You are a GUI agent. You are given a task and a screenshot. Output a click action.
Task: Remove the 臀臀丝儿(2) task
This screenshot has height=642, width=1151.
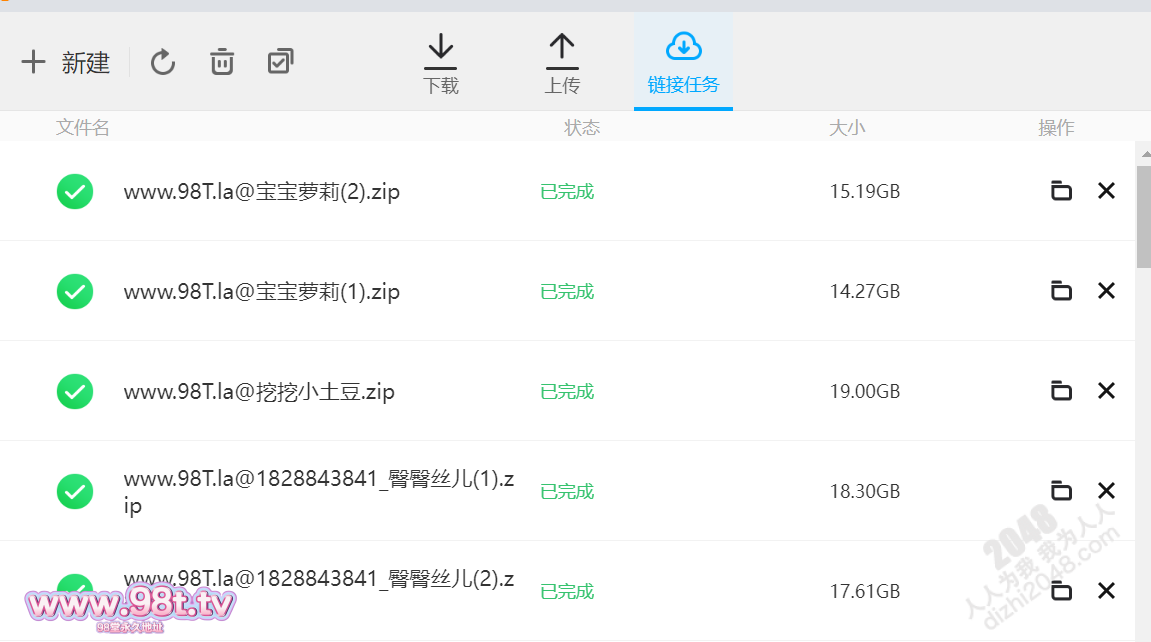(x=1106, y=591)
